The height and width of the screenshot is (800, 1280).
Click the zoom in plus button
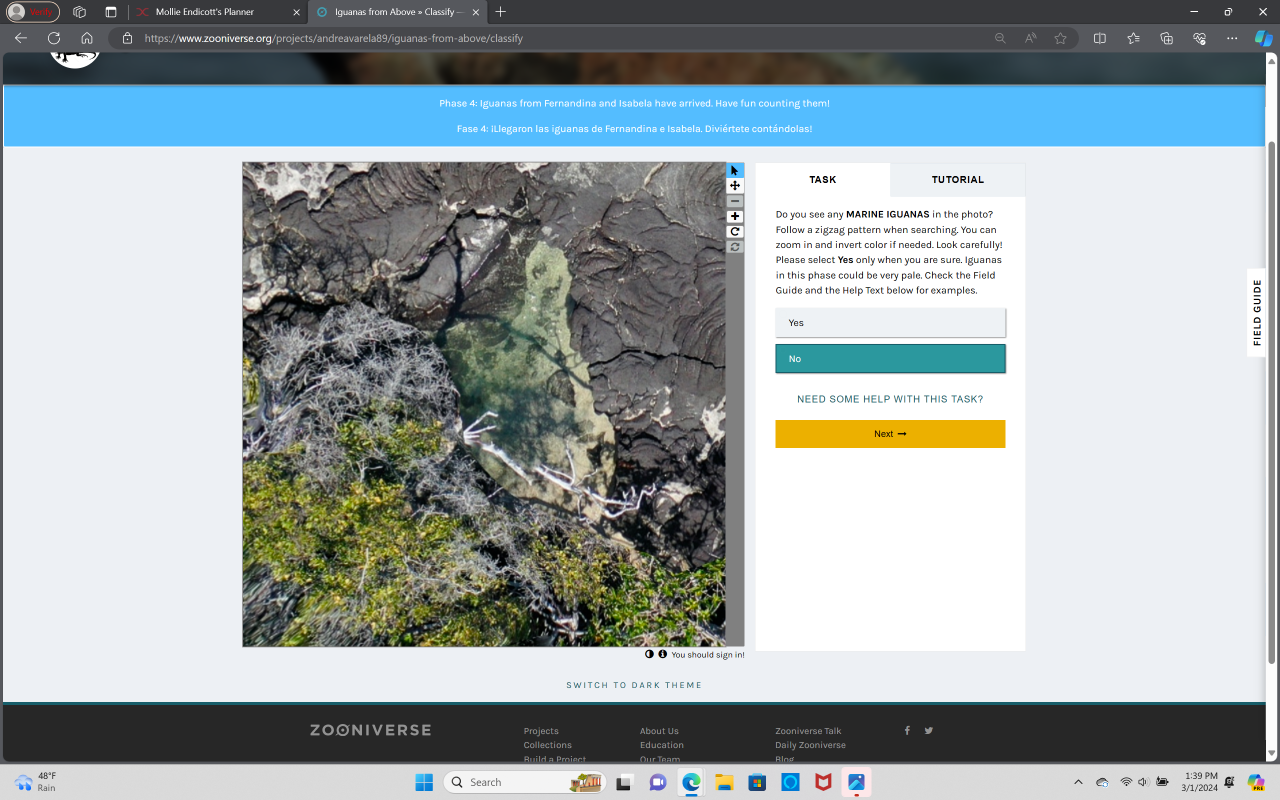click(735, 216)
